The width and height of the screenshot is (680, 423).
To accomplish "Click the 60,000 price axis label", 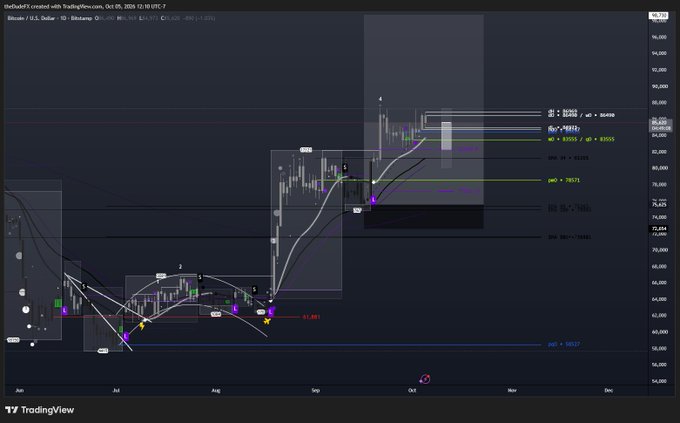I will pyautogui.click(x=659, y=332).
